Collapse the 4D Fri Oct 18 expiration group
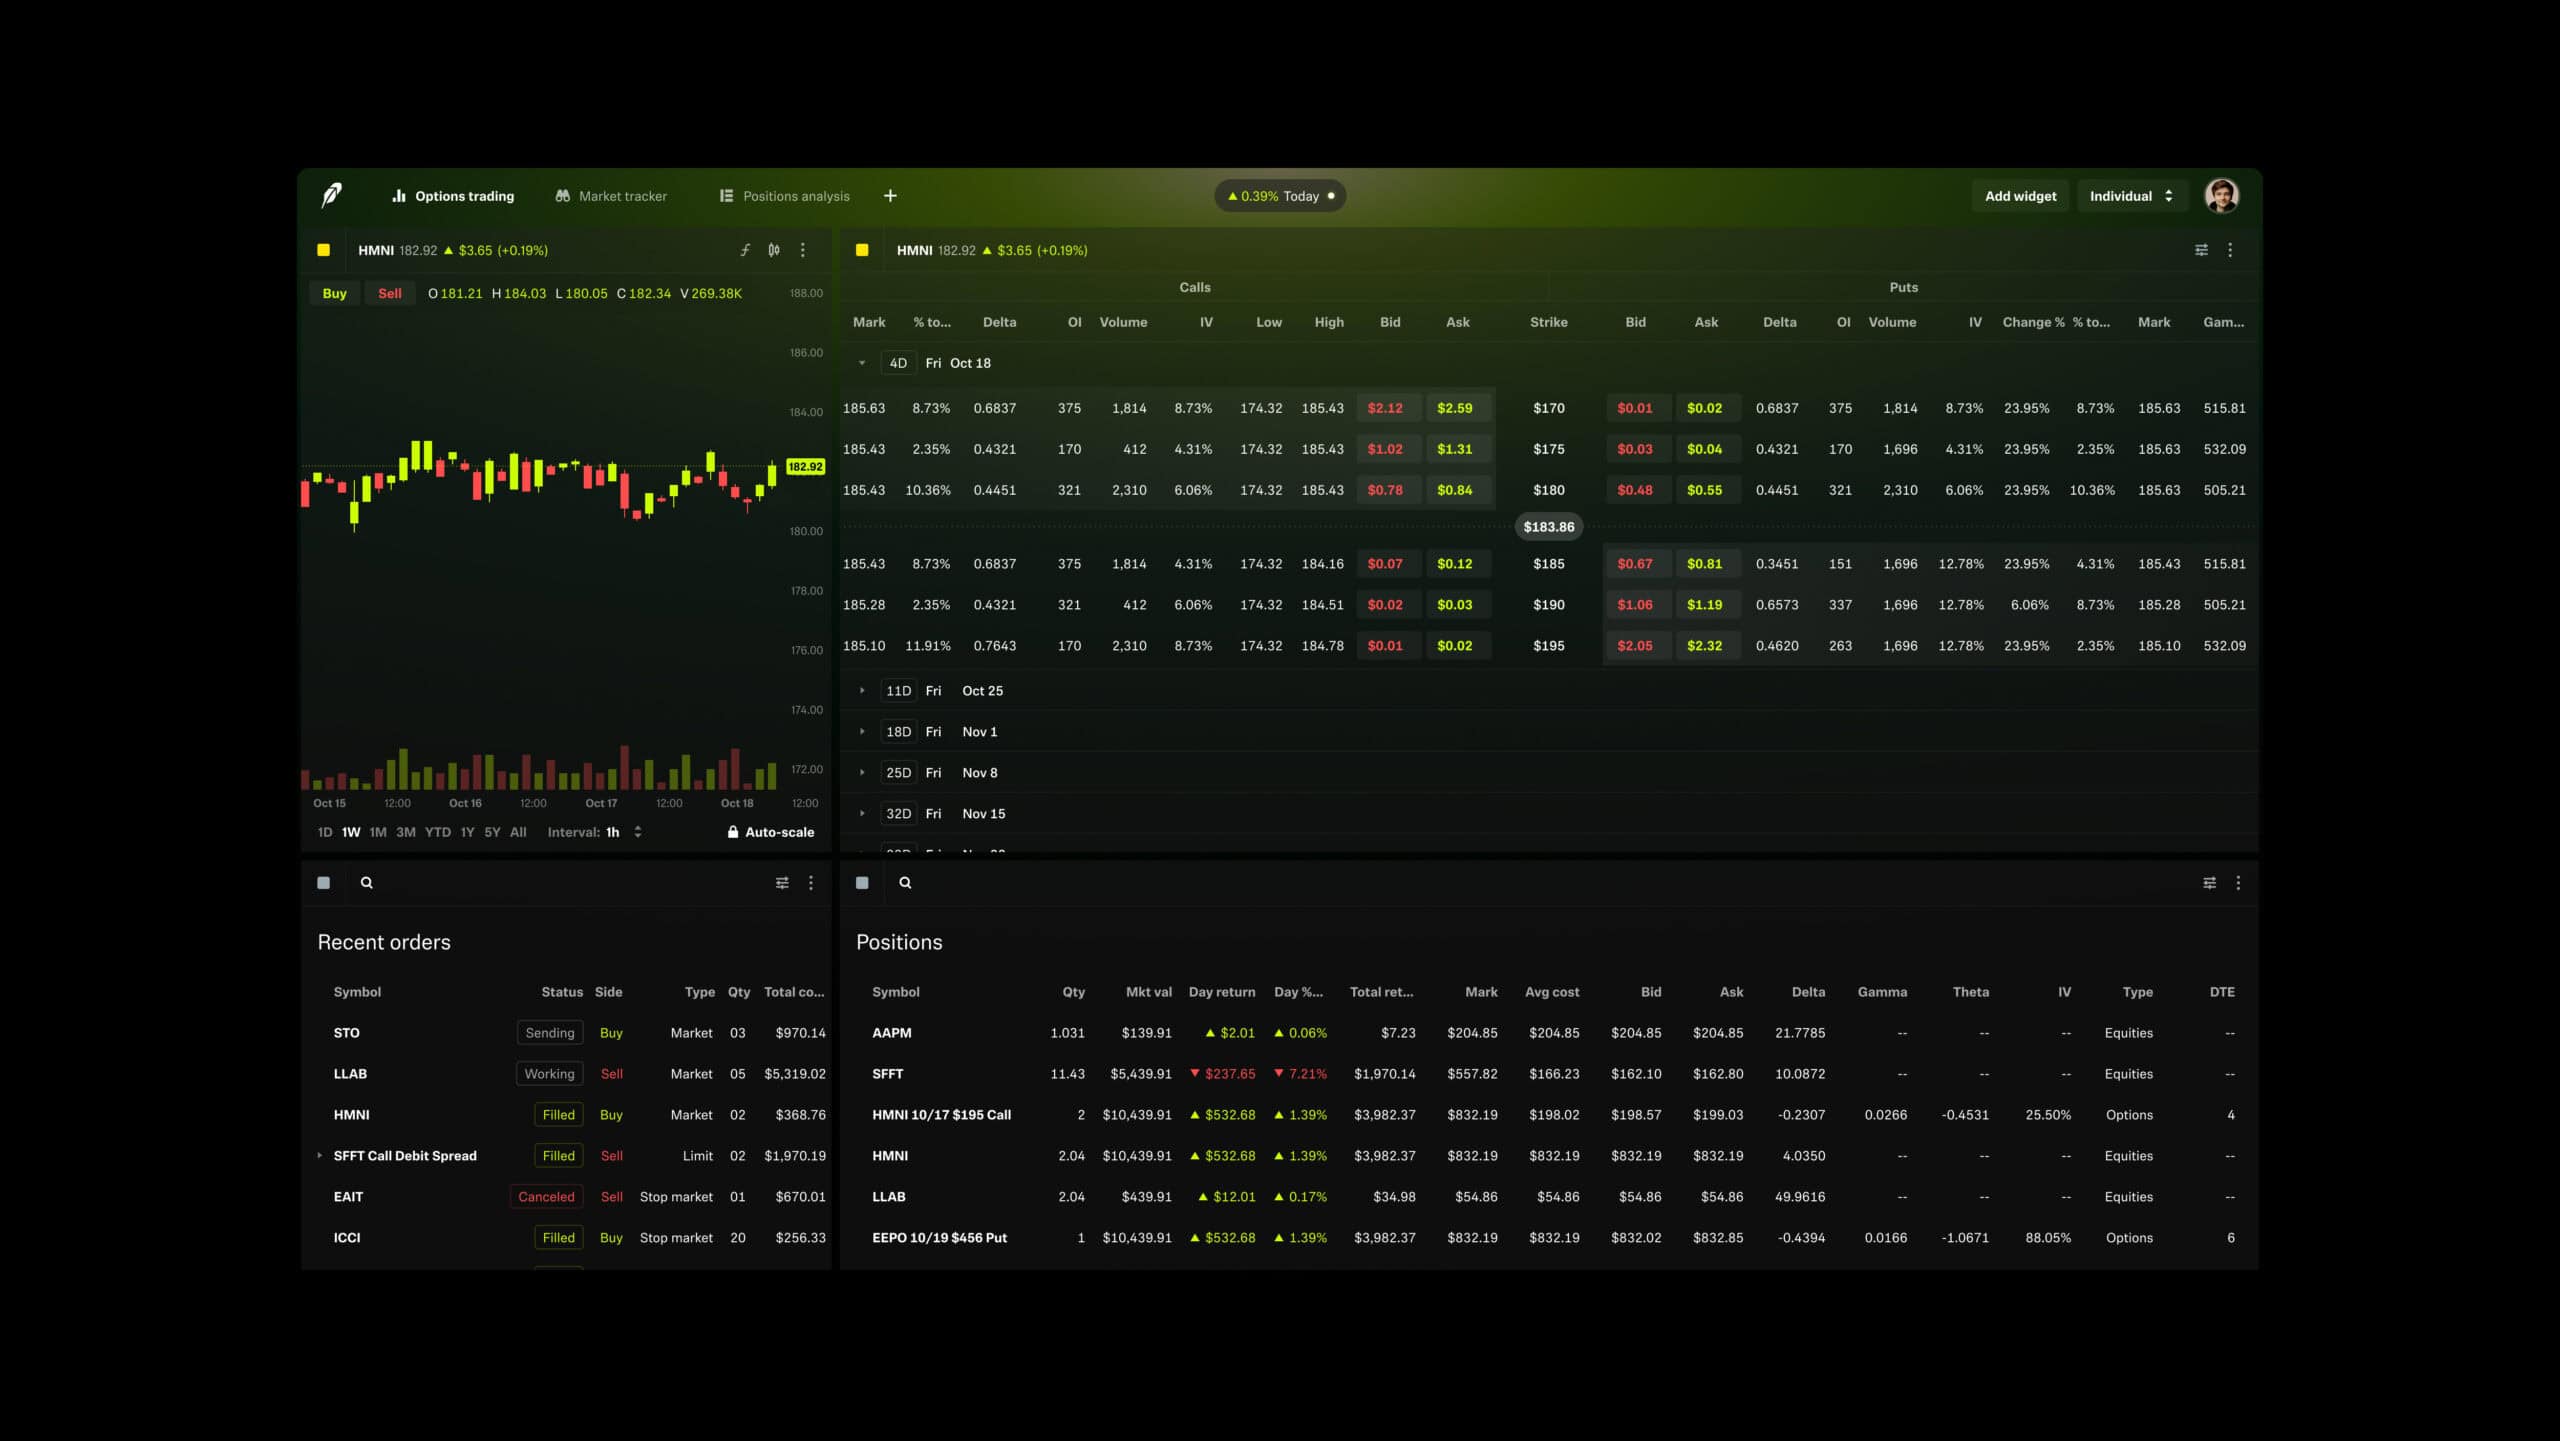The image size is (2560, 1441). [x=861, y=363]
